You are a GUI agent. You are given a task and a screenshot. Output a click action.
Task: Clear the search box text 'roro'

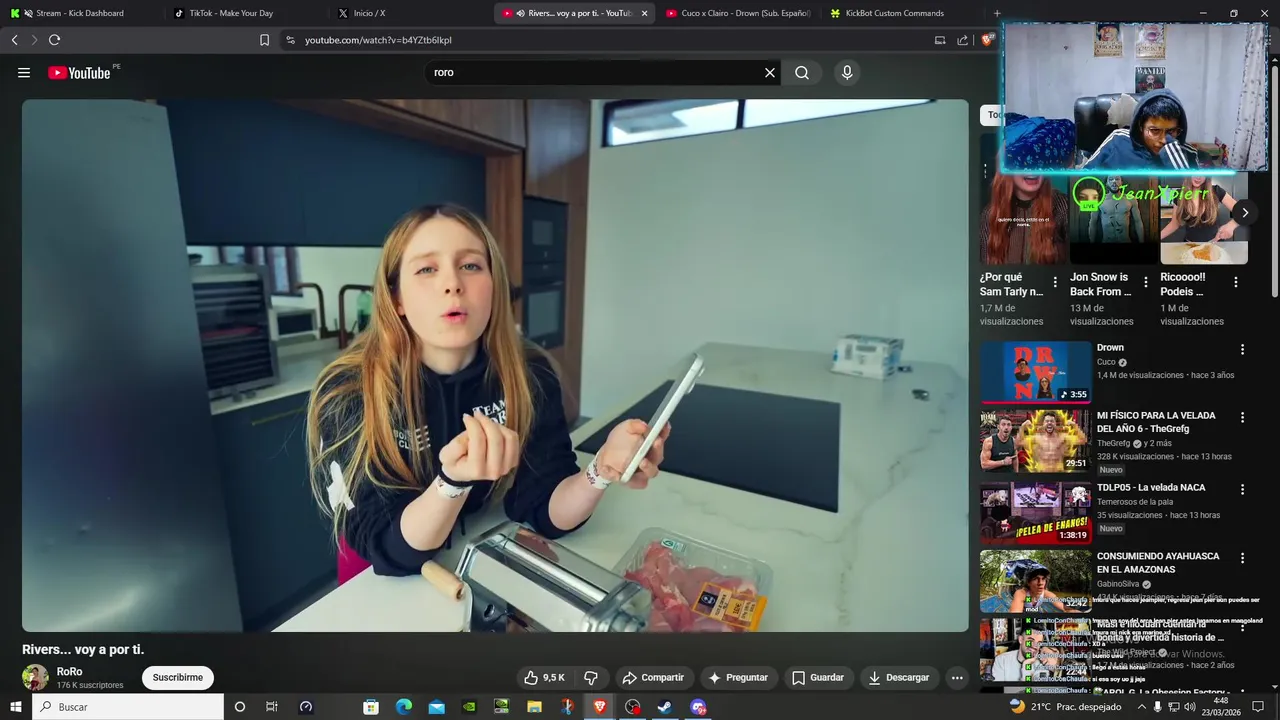(x=770, y=73)
